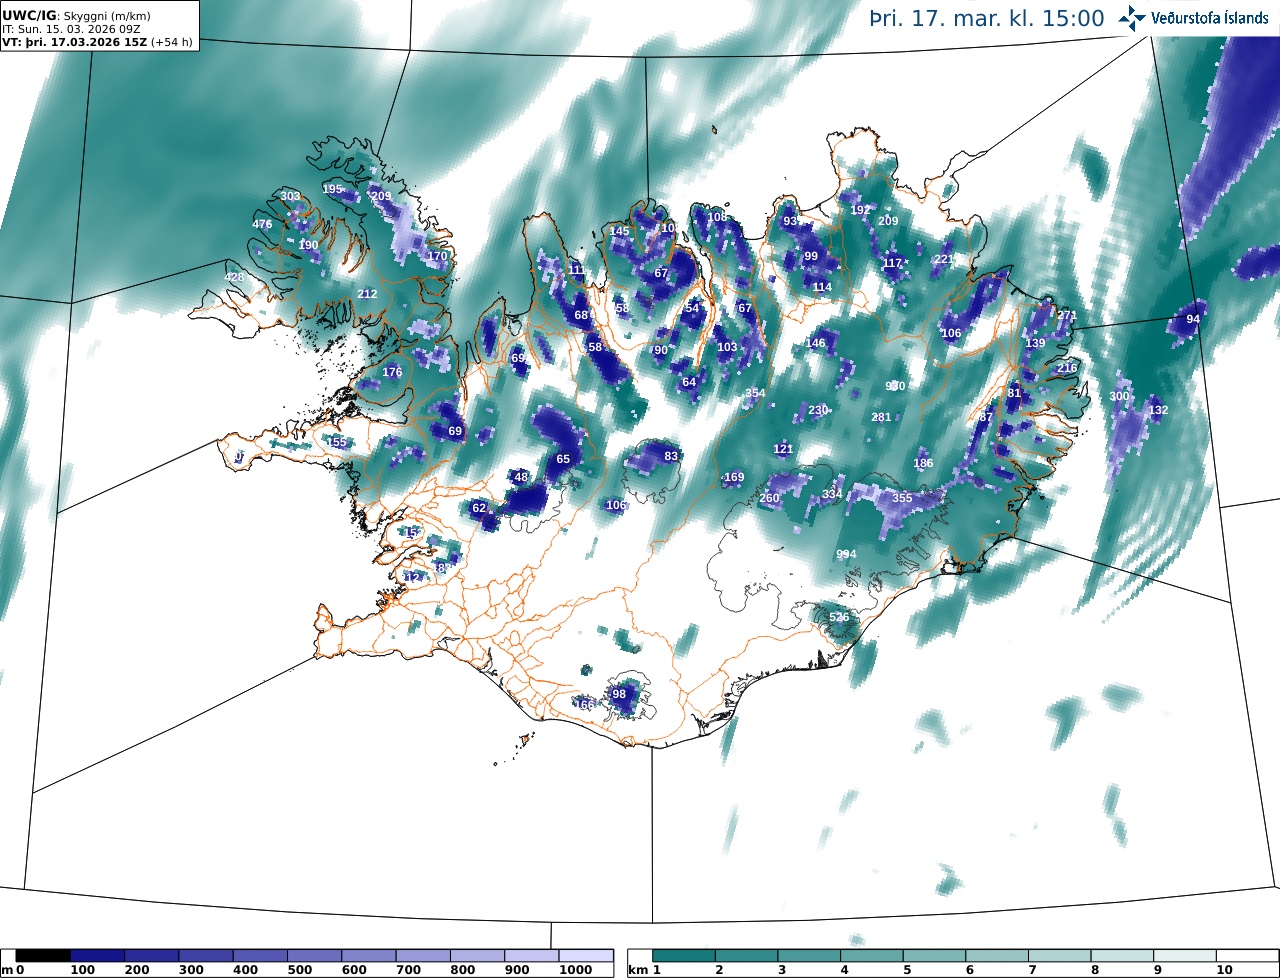Click visibility value 994 on the map
The height and width of the screenshot is (978, 1280).
(846, 554)
